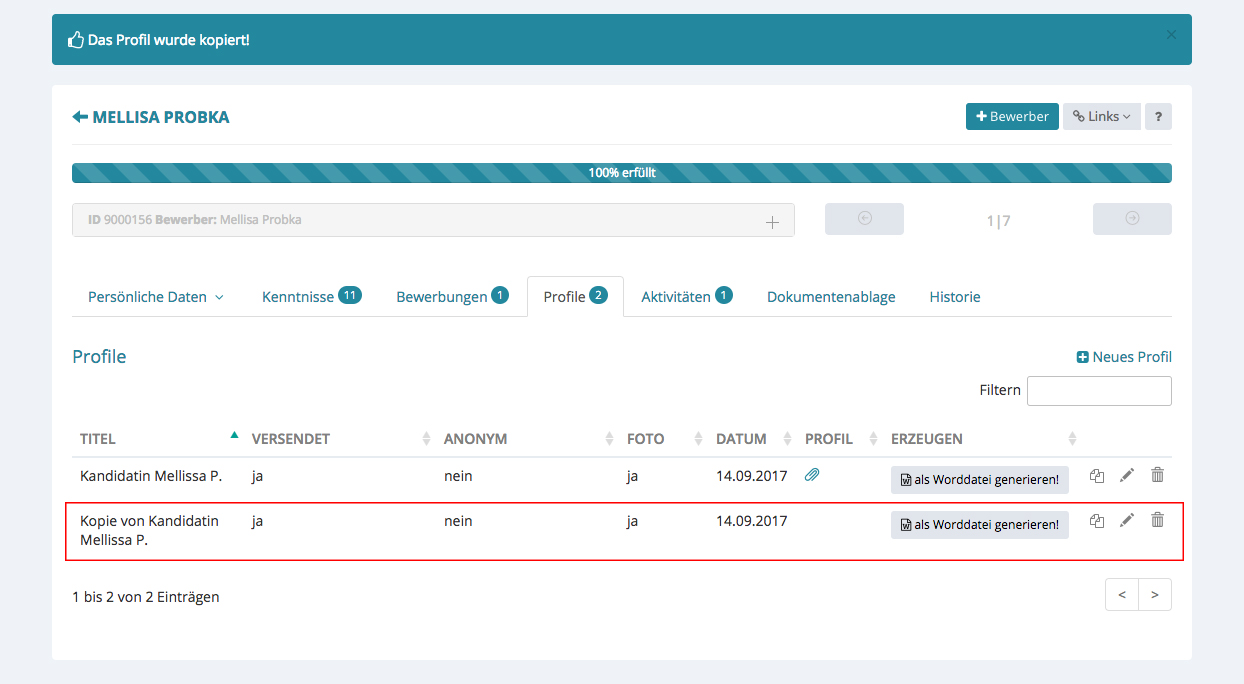1244x684 pixels.
Task: Click the paperclip icon in first profile row
Action: 812,476
